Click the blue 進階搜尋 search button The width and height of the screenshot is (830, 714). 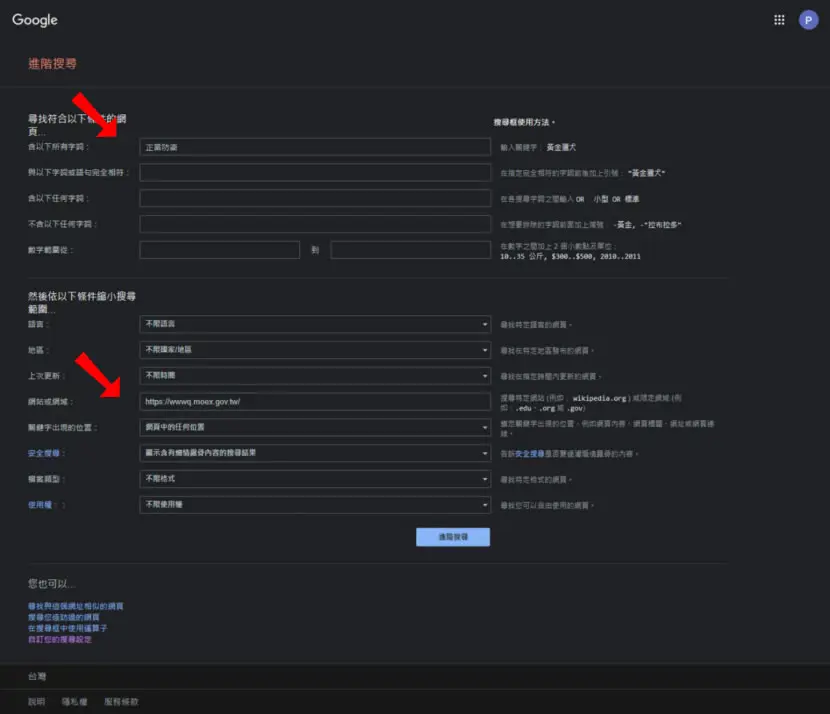pos(453,537)
